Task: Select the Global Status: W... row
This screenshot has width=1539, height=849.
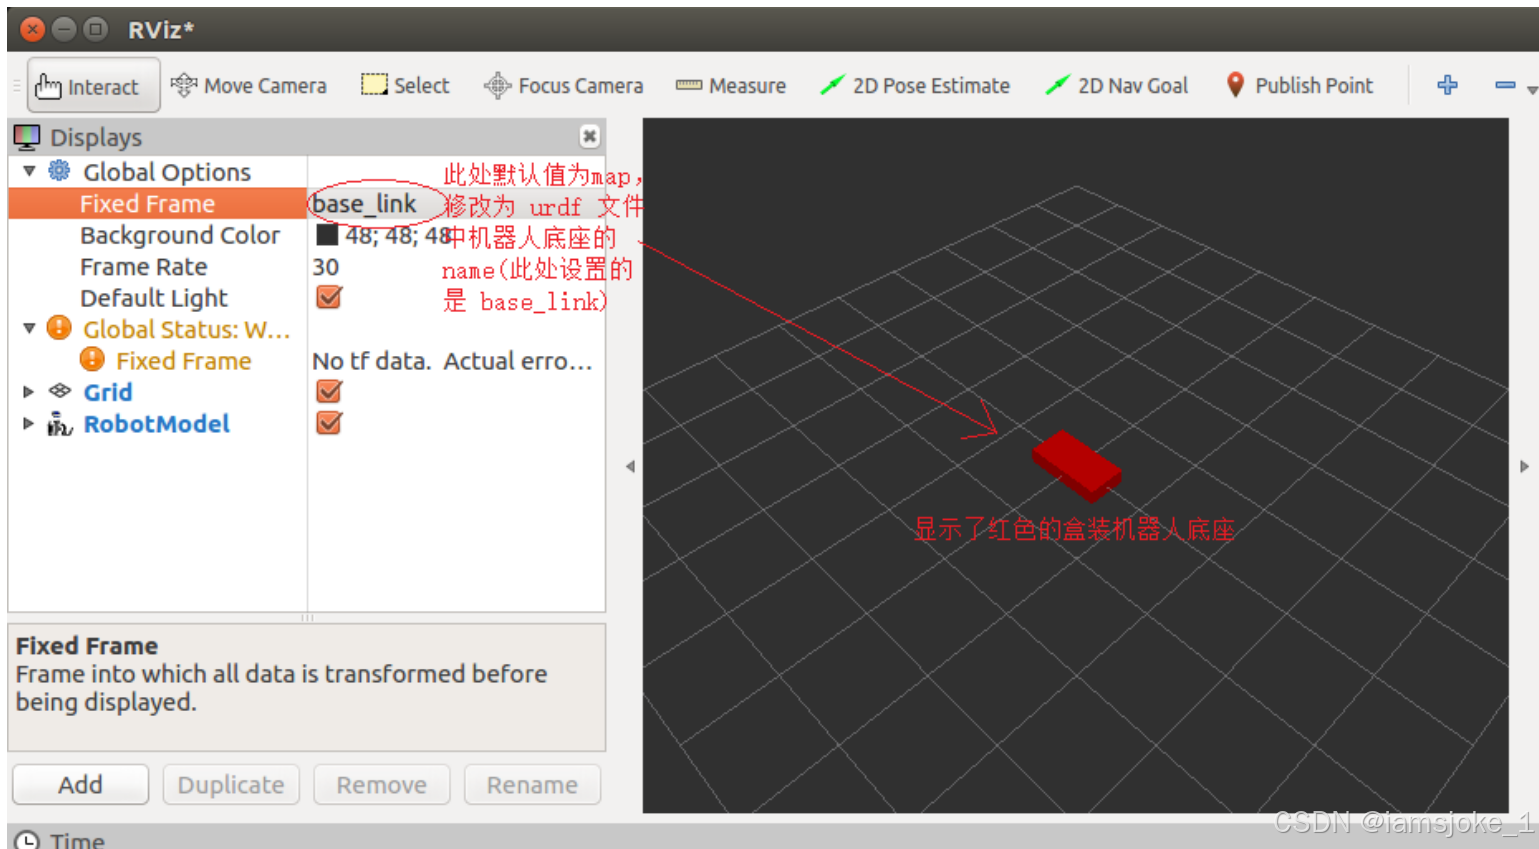Action: pyautogui.click(x=187, y=329)
